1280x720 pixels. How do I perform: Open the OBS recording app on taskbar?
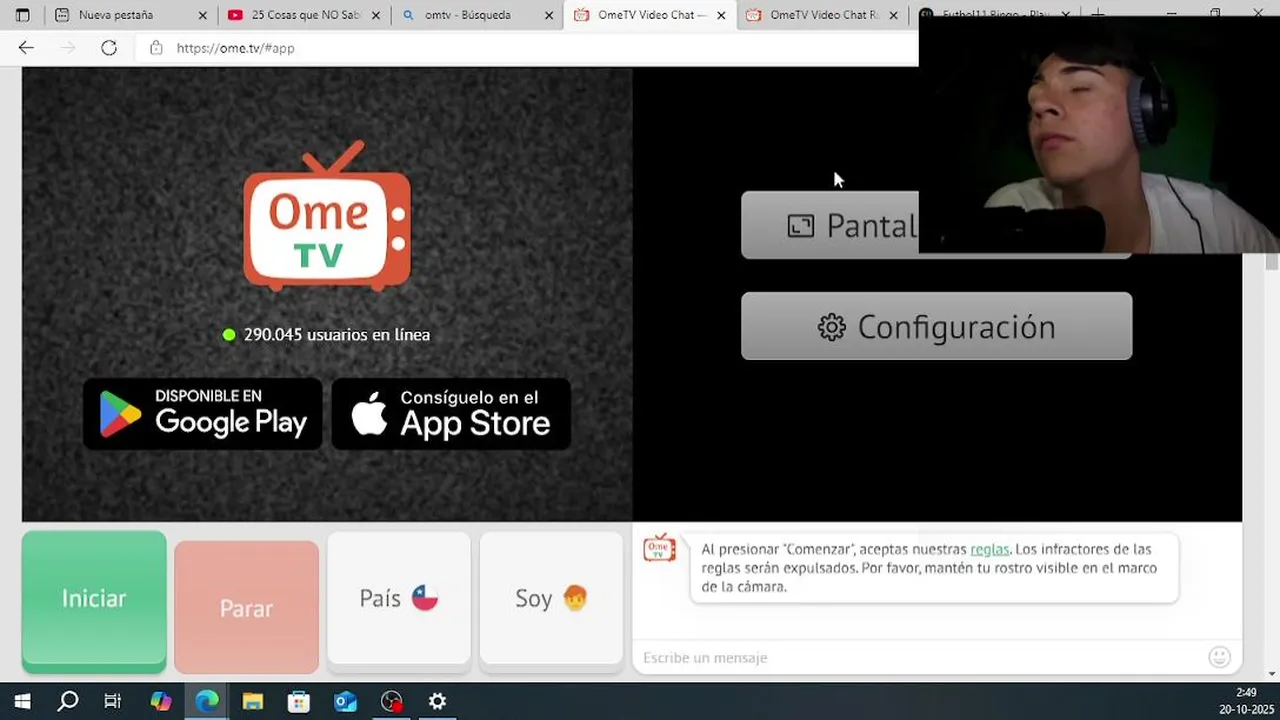391,701
